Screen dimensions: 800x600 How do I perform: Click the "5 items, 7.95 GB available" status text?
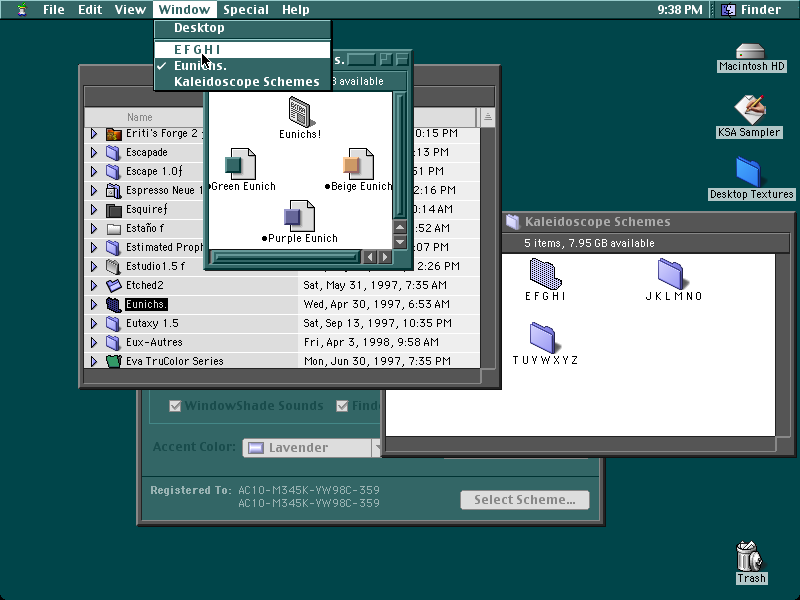pos(589,243)
